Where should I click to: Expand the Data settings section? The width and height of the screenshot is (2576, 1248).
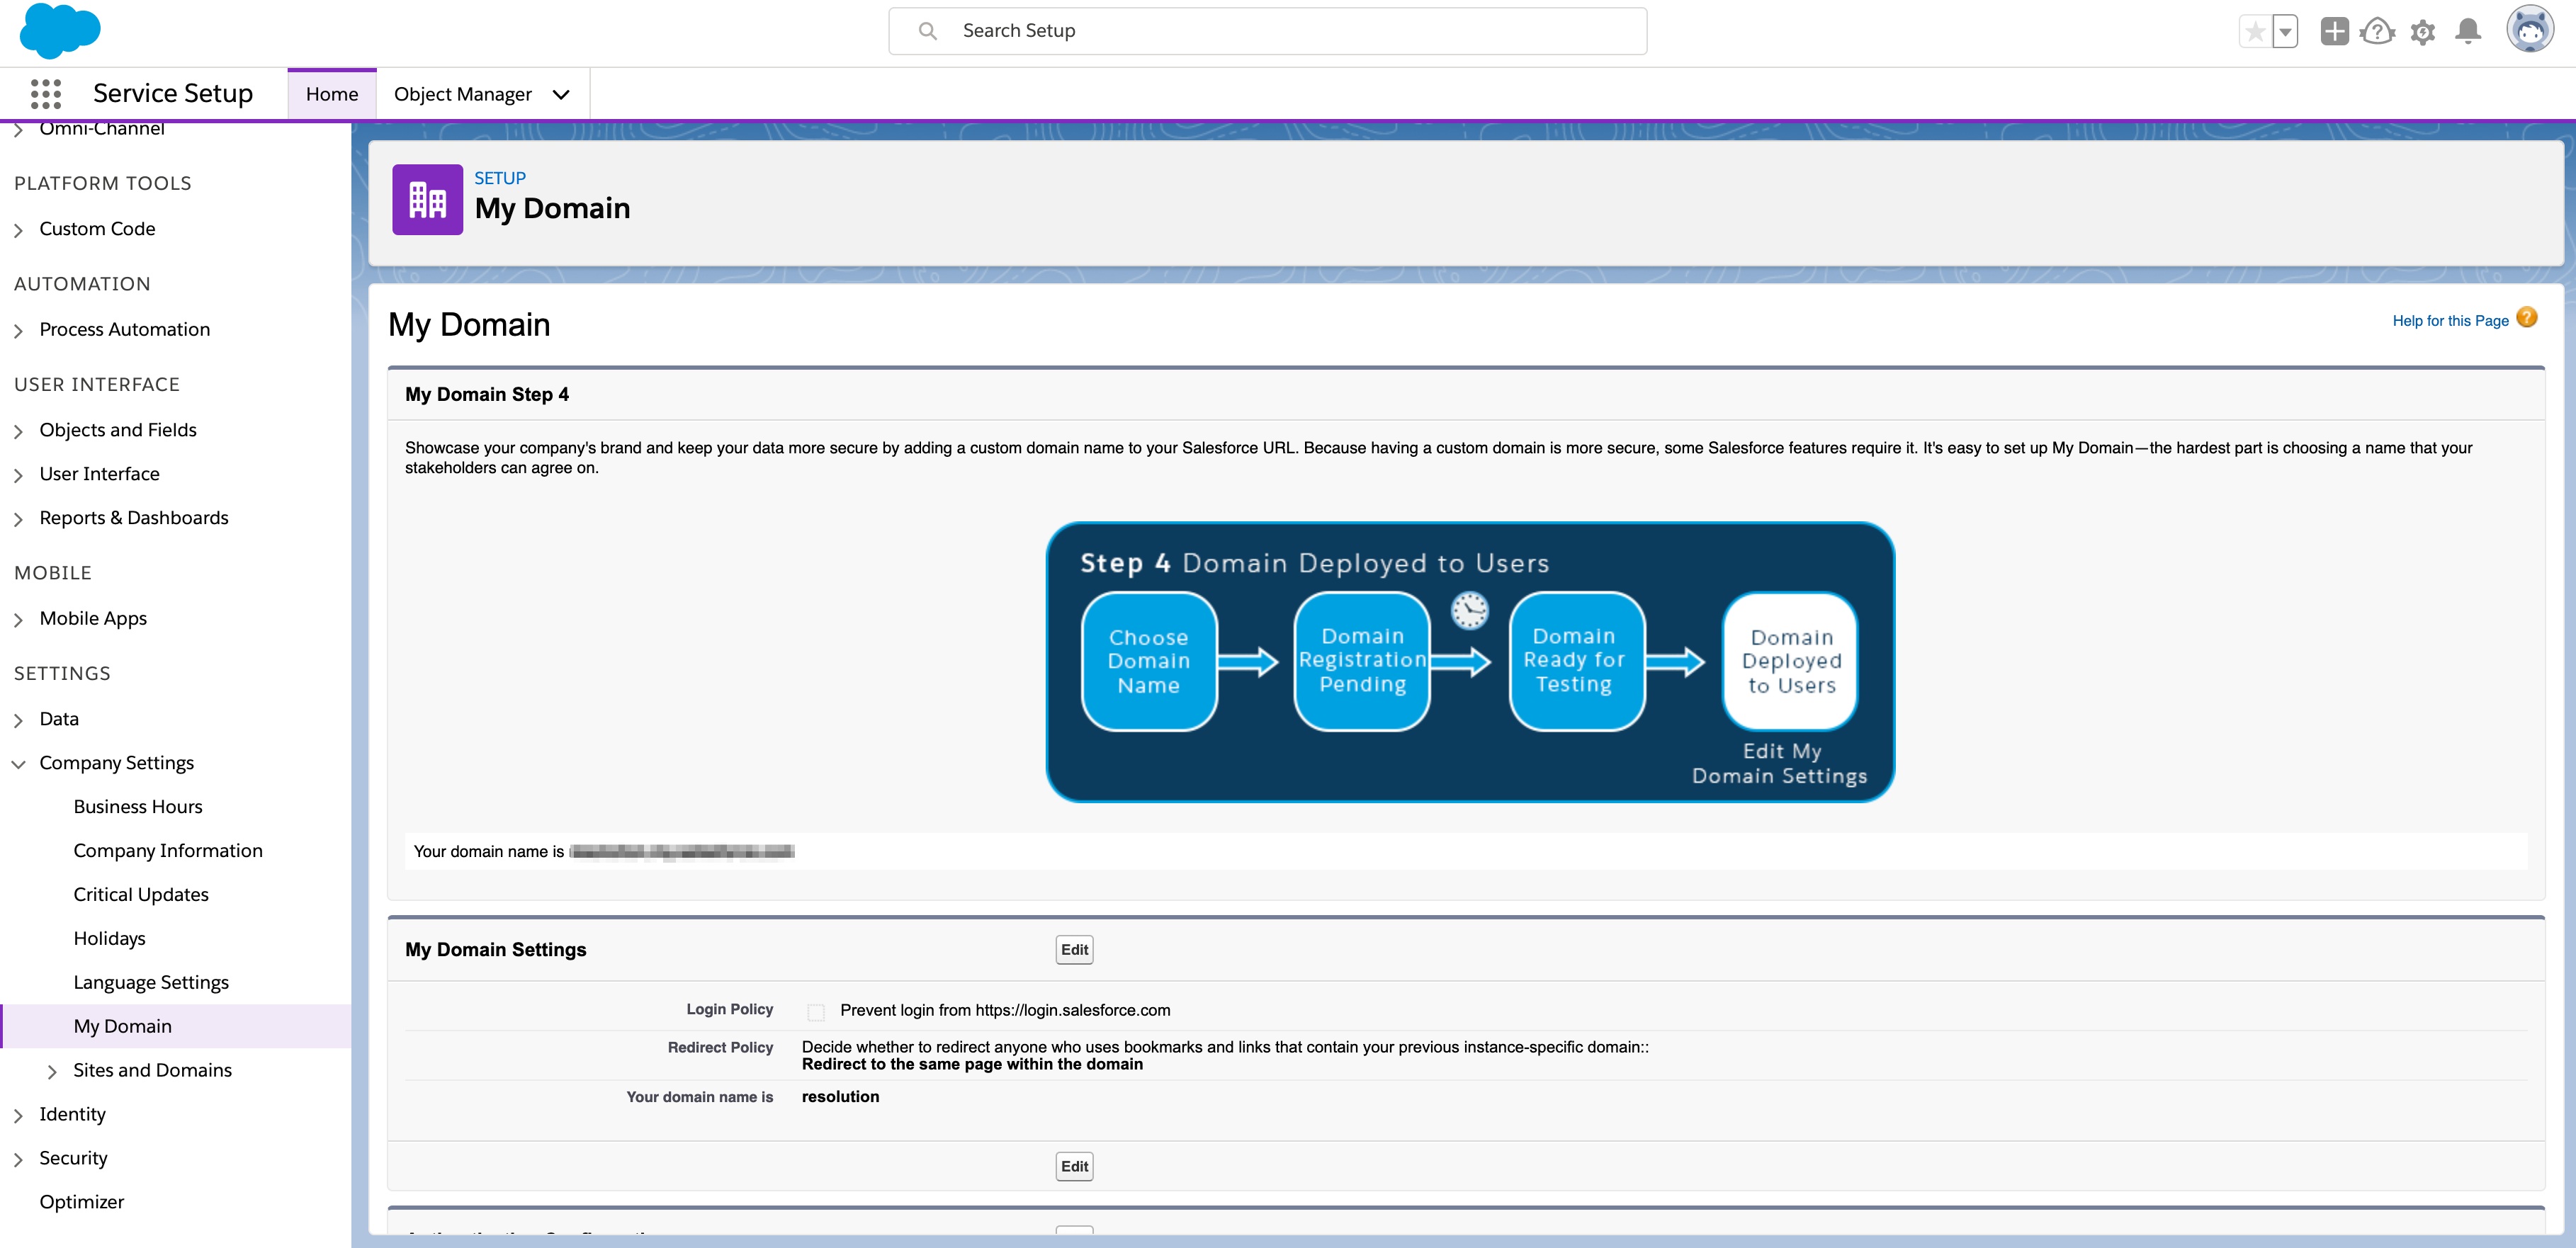click(x=19, y=720)
